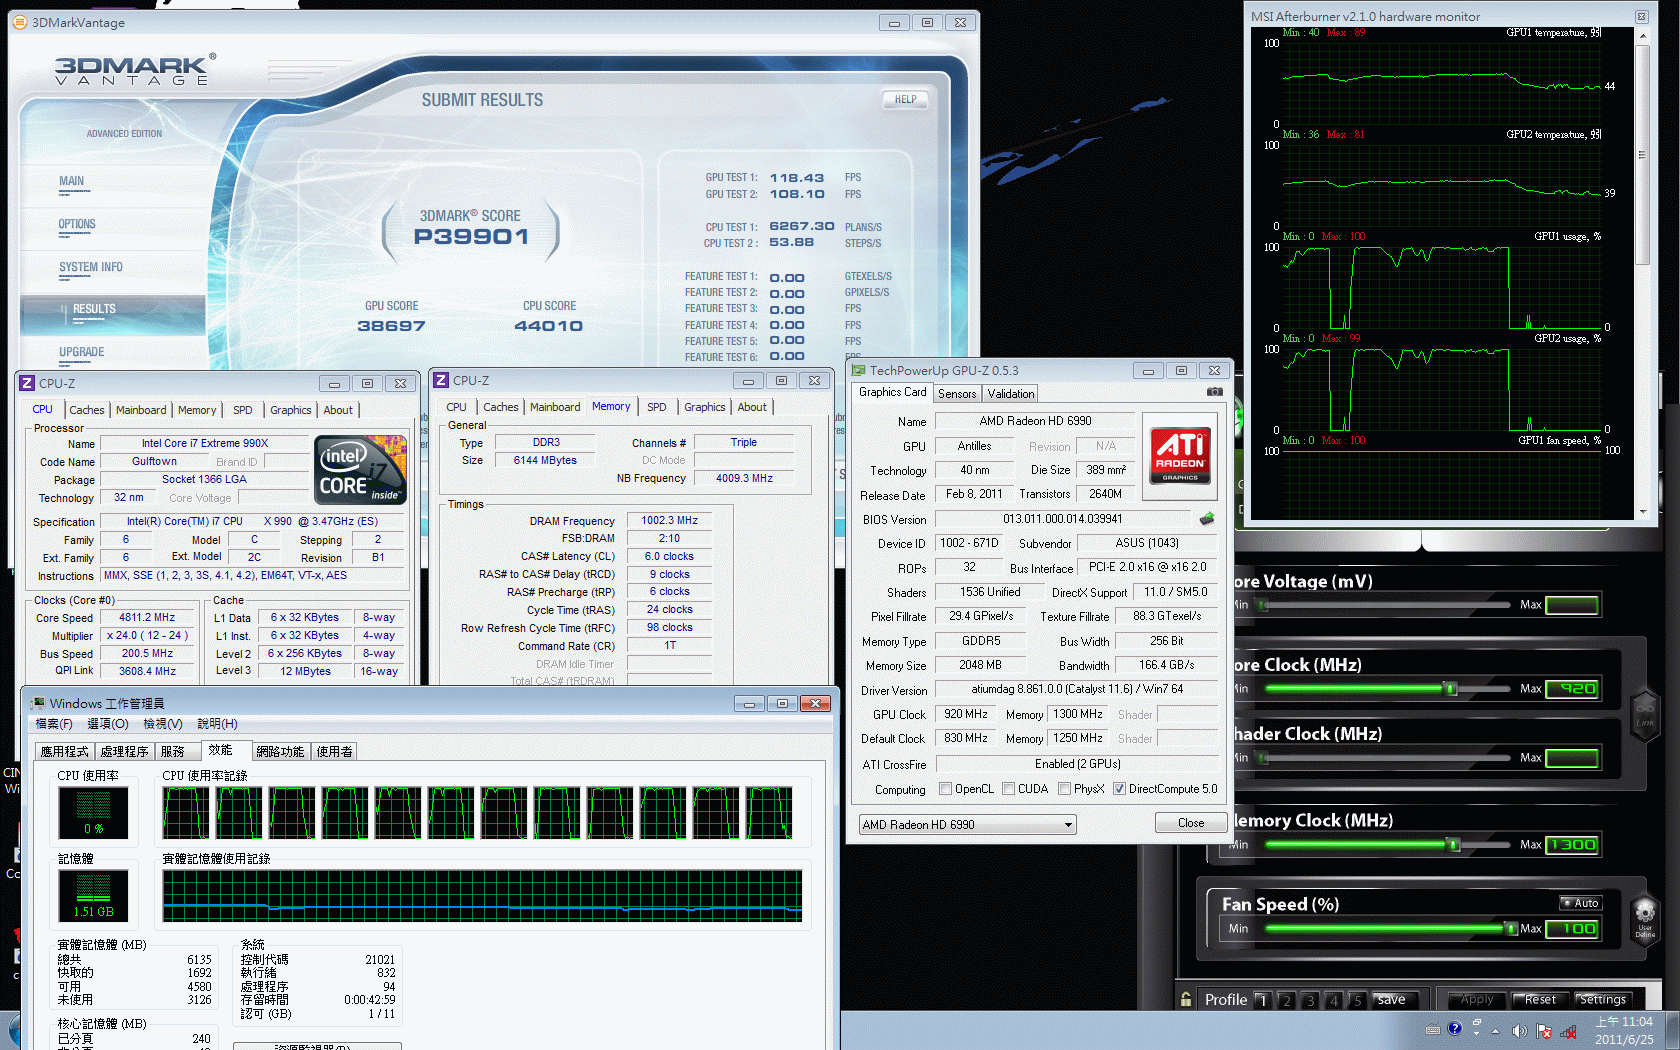The height and width of the screenshot is (1050, 1680).
Task: Enable the OpenCL checkbox
Action: pyautogui.click(x=945, y=789)
